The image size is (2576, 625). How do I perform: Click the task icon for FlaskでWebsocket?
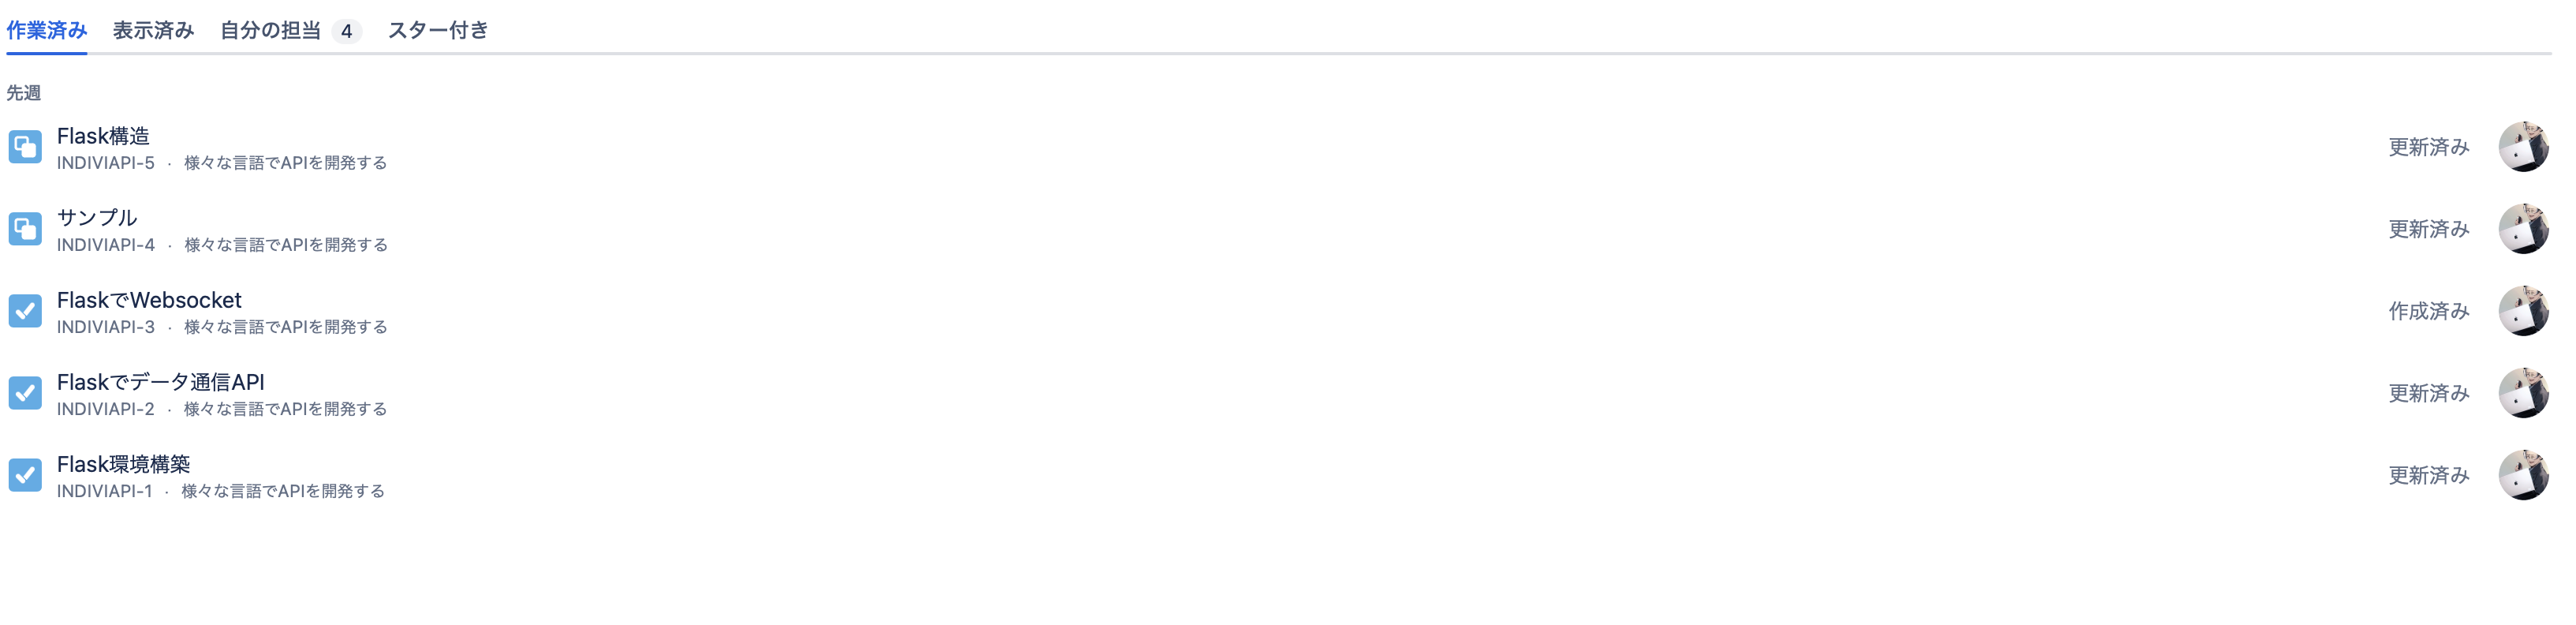25,311
